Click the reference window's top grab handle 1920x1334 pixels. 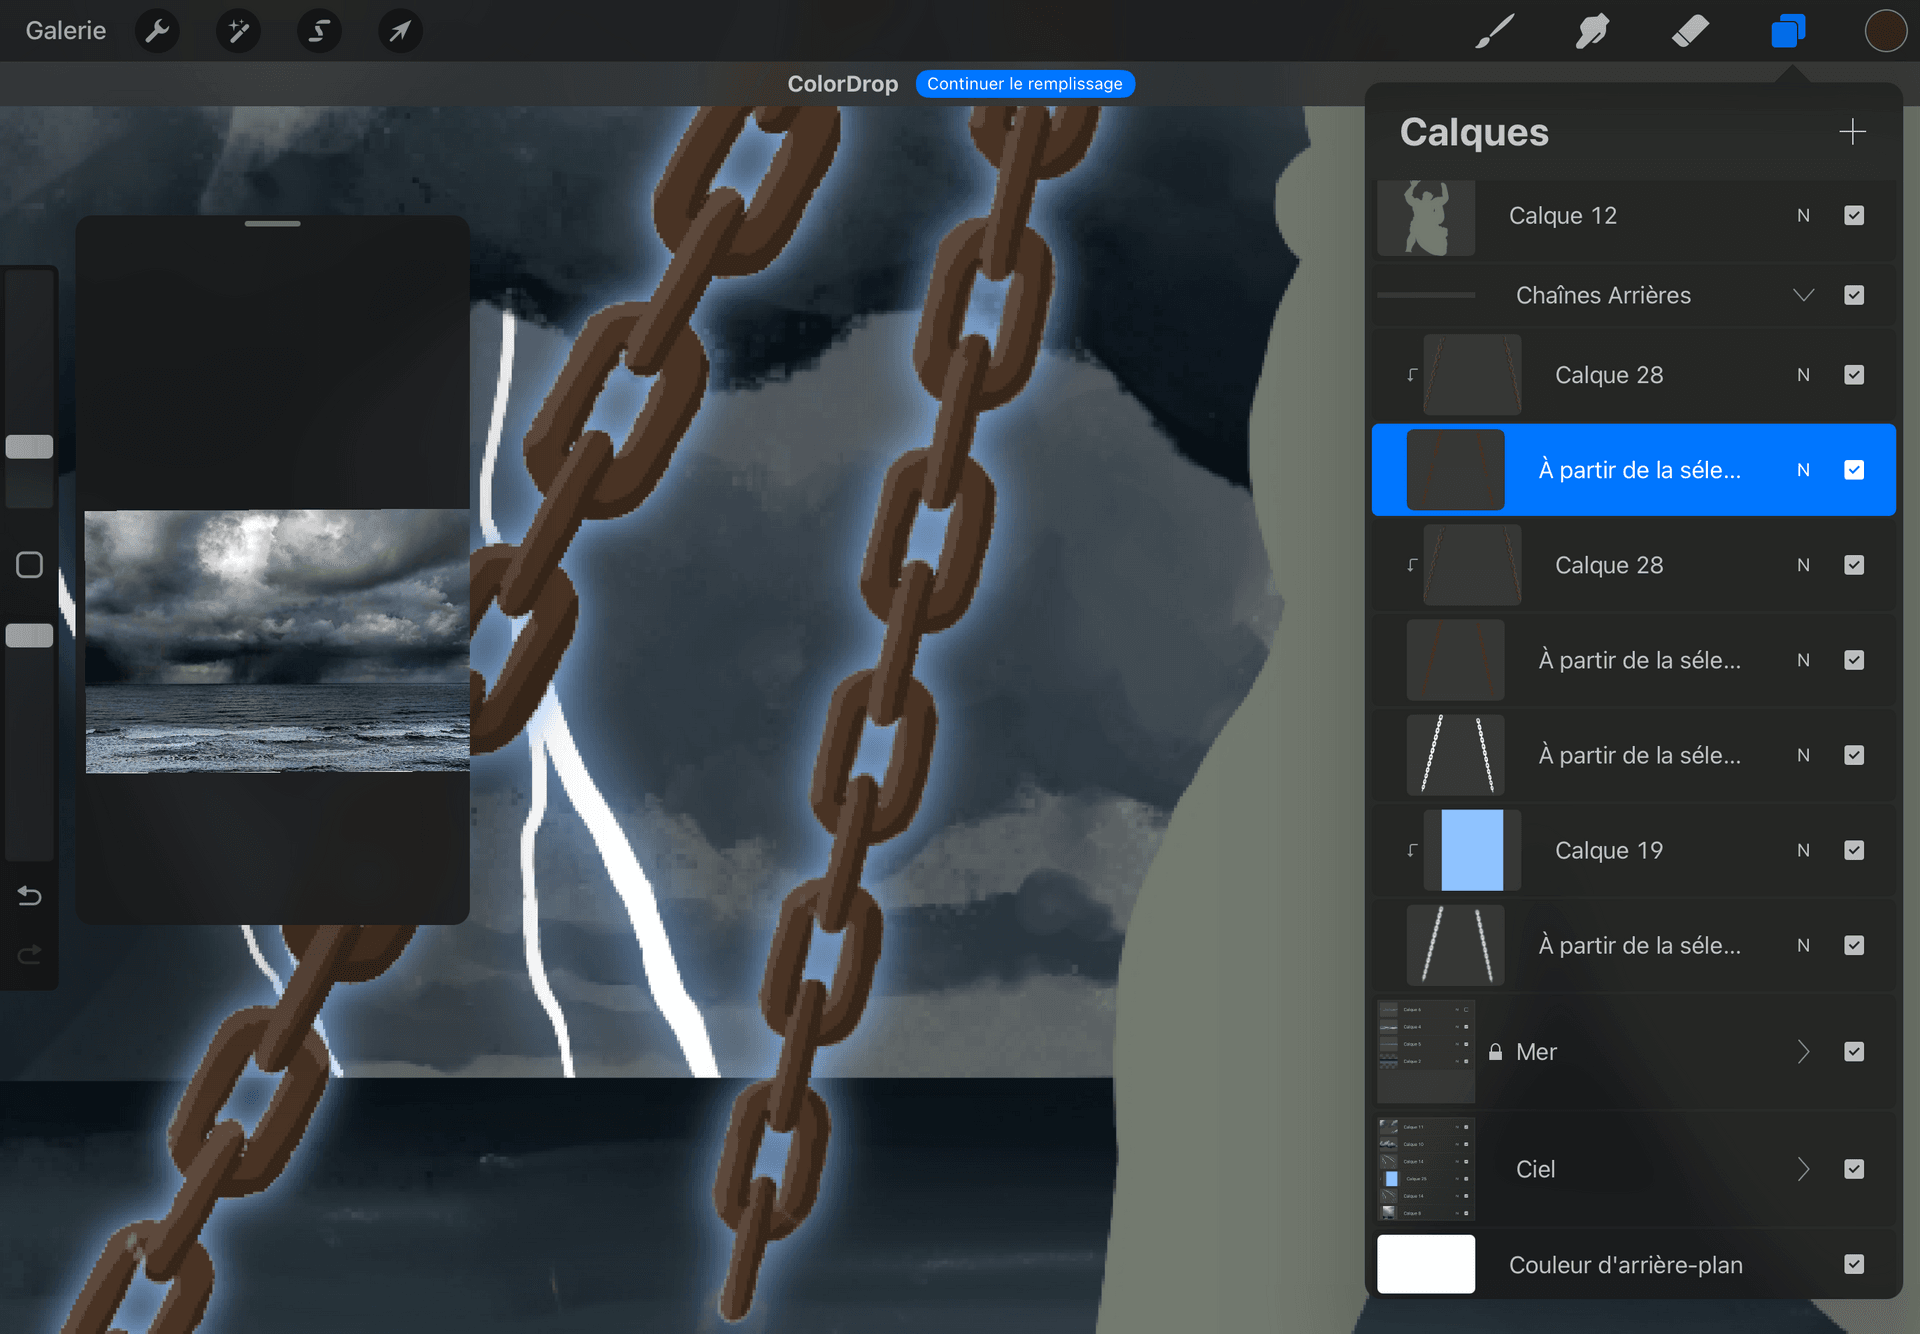tap(272, 224)
